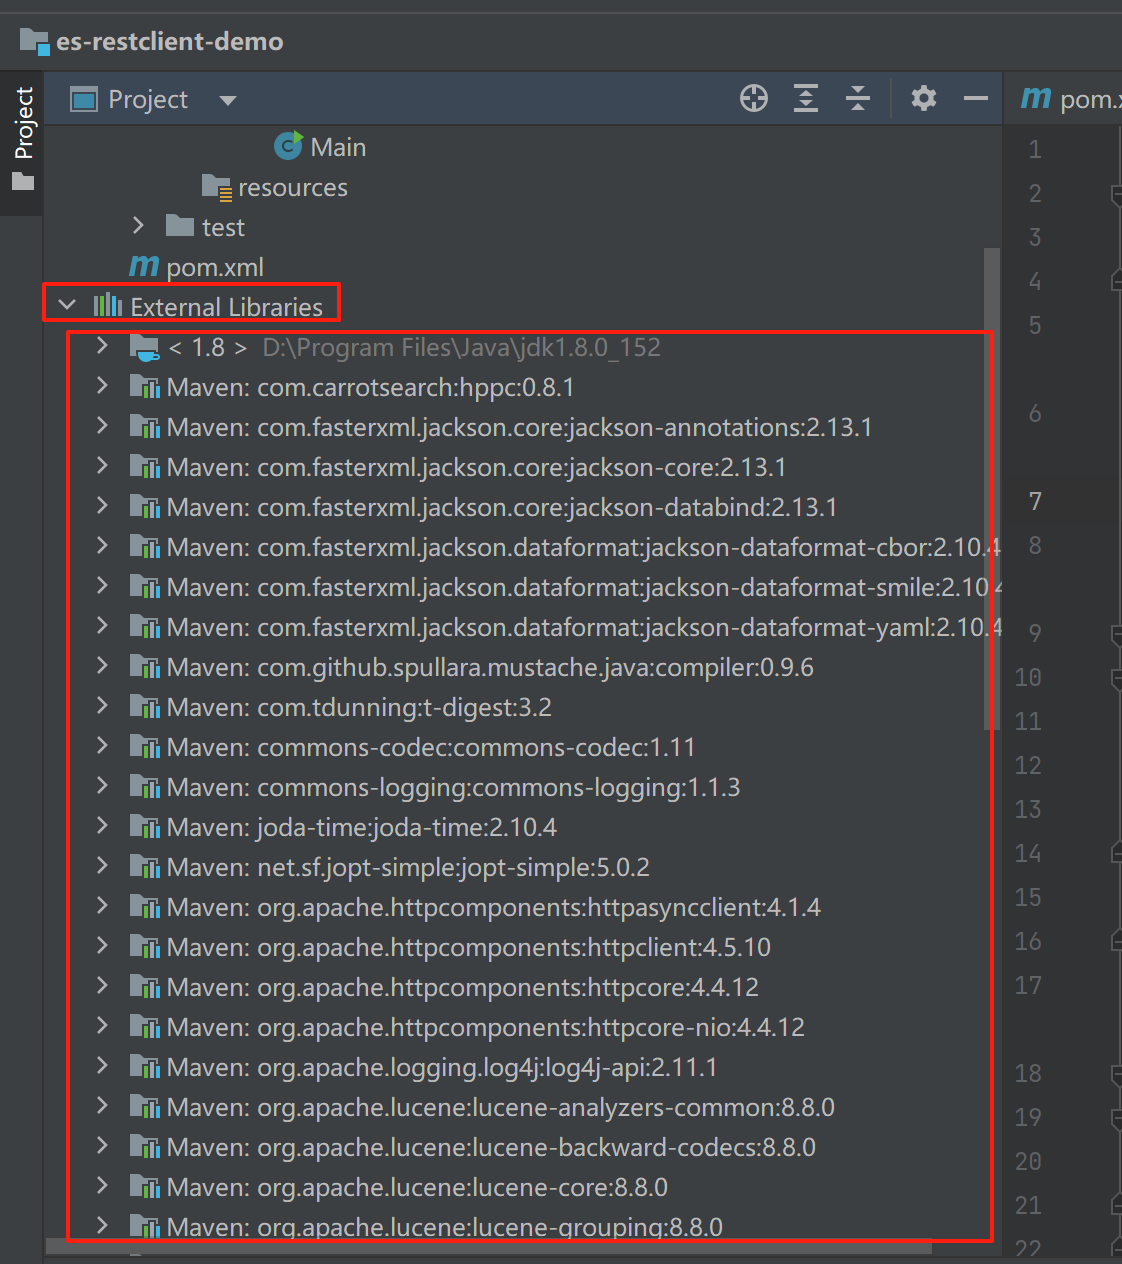Click library icon of commons-logging:1.1.3

(x=145, y=787)
